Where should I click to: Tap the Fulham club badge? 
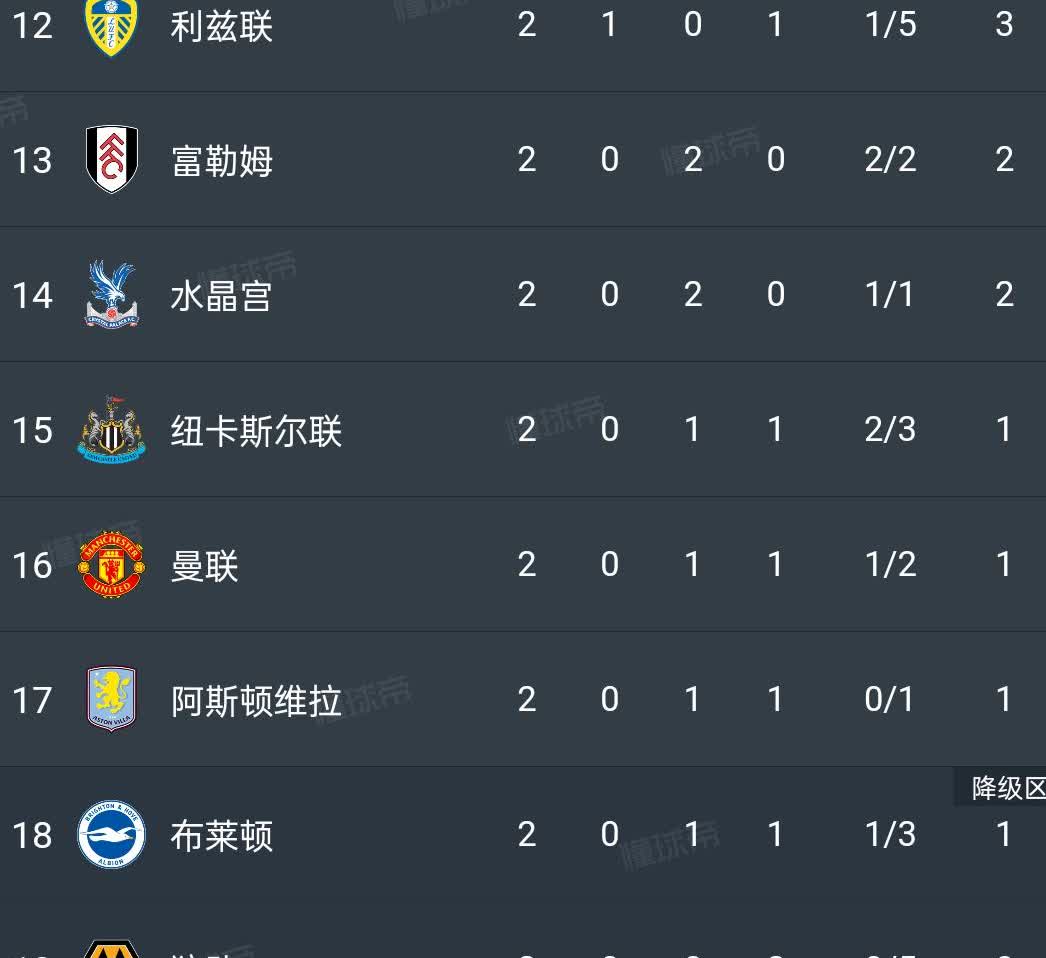[111, 160]
